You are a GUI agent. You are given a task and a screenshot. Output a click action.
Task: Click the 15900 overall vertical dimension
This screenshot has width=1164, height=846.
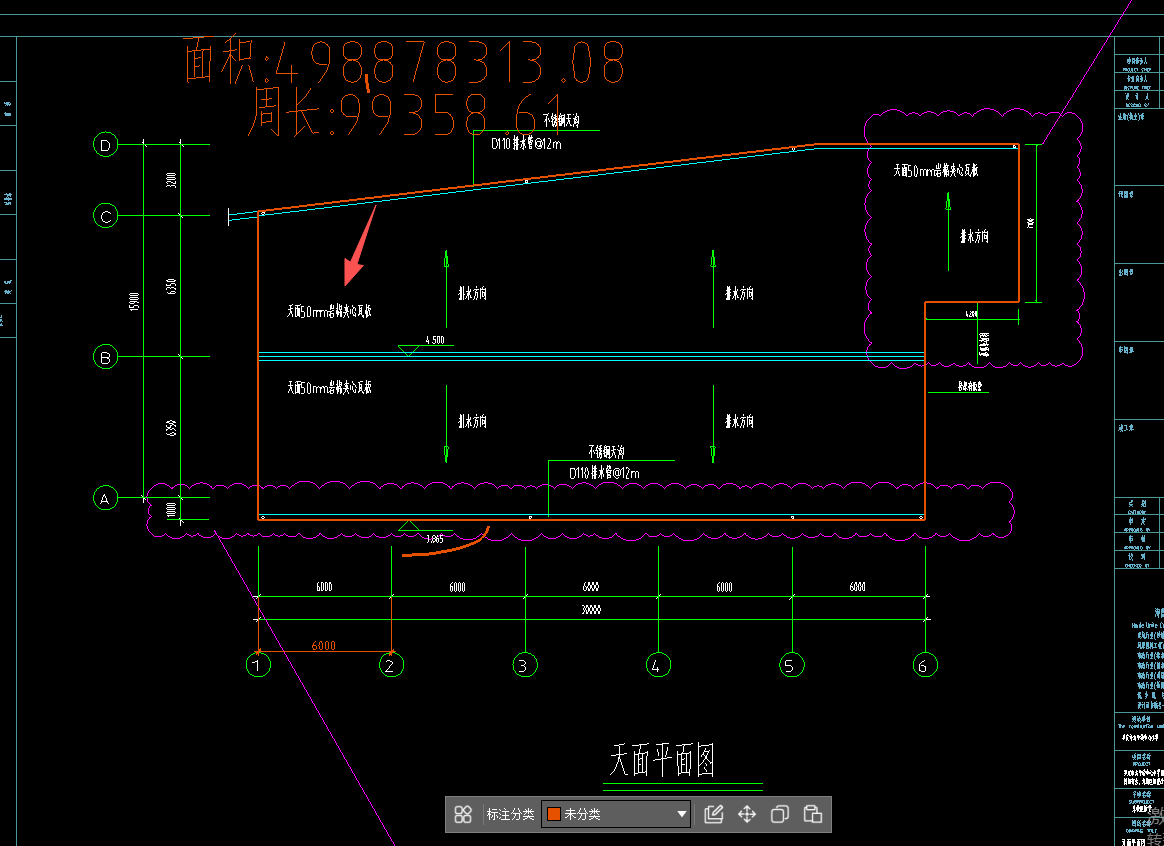[x=134, y=301]
